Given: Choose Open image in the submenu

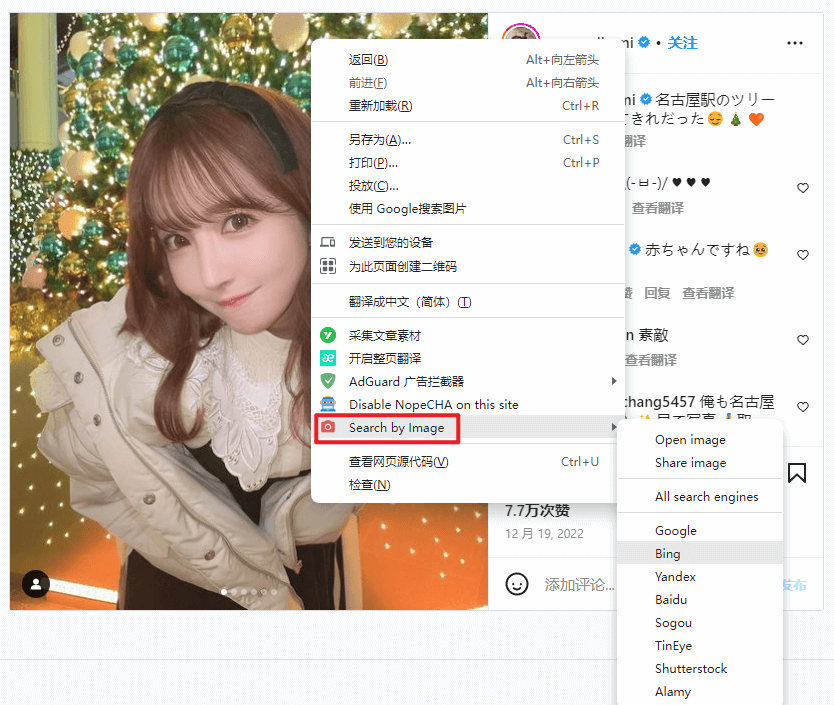Looking at the screenshot, I should (689, 439).
